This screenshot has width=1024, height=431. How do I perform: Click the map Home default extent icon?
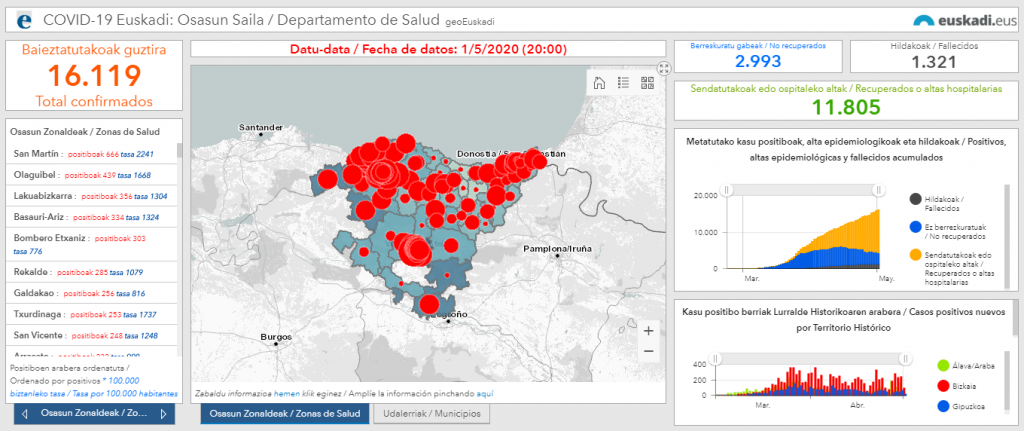[599, 83]
